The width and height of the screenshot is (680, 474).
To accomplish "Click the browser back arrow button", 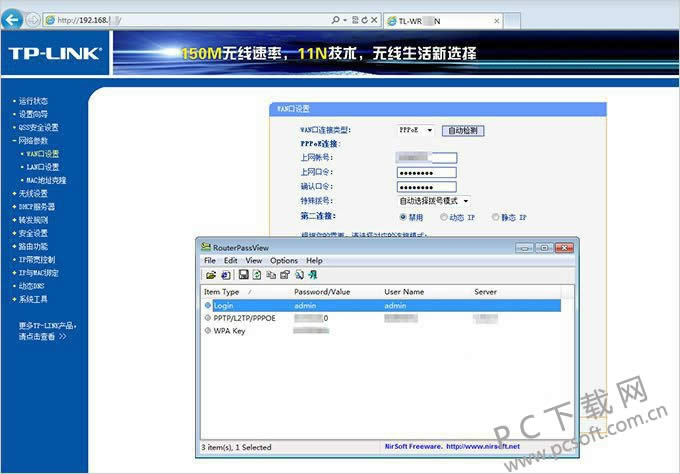I will coord(12,20).
